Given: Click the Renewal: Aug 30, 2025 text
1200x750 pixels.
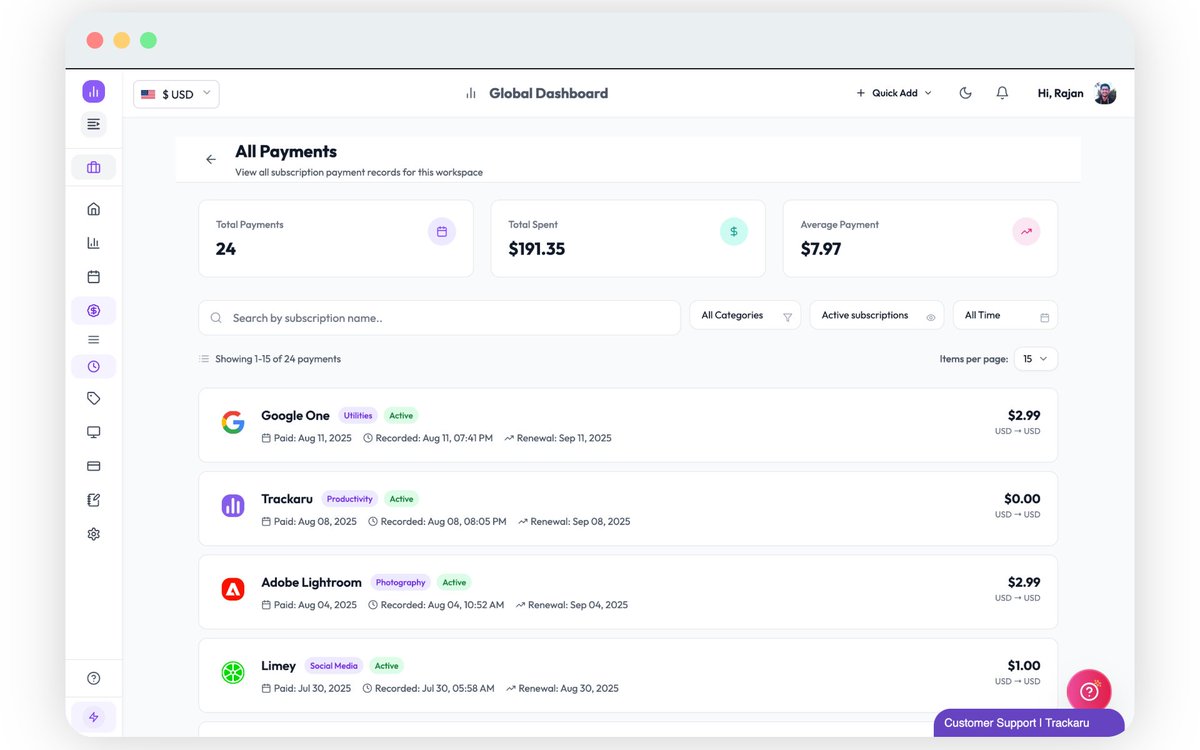Looking at the screenshot, I should click(569, 689).
